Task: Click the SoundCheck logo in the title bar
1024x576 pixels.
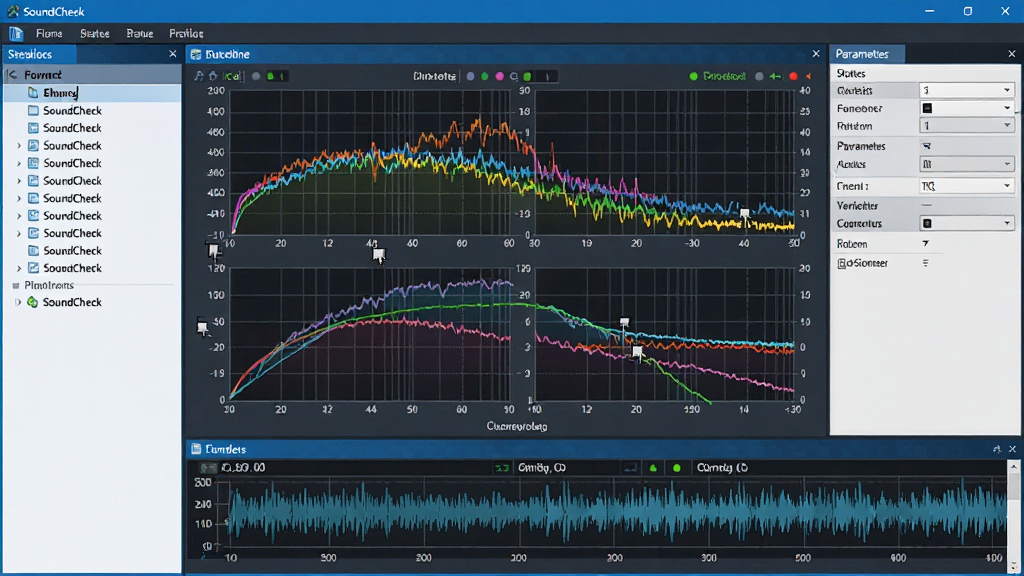Action: pyautogui.click(x=13, y=11)
